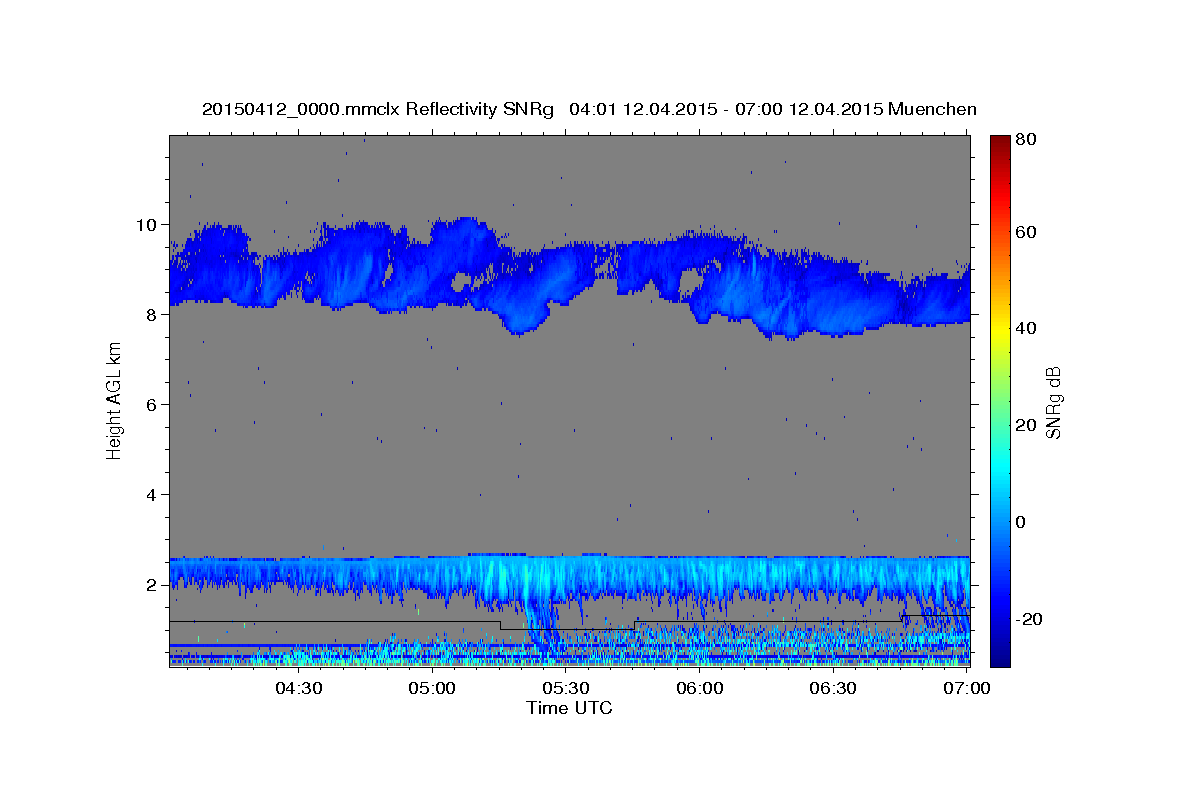Image resolution: width=1200 pixels, height=800 pixels.
Task: Click the colorbar value '40'
Action: 1025,328
